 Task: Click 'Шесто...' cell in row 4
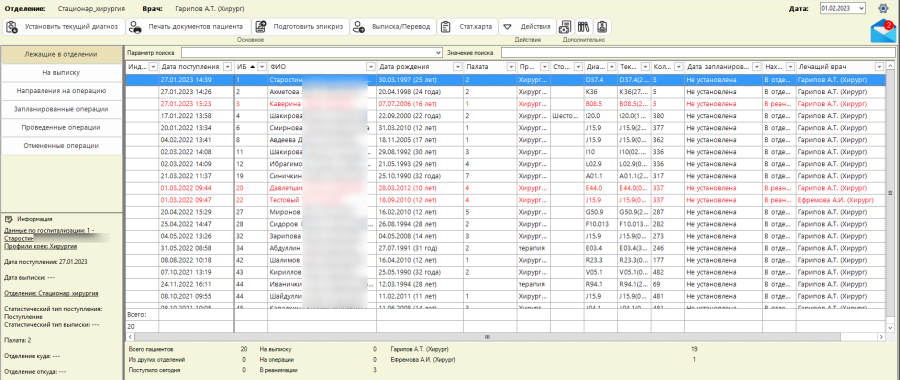pos(566,116)
